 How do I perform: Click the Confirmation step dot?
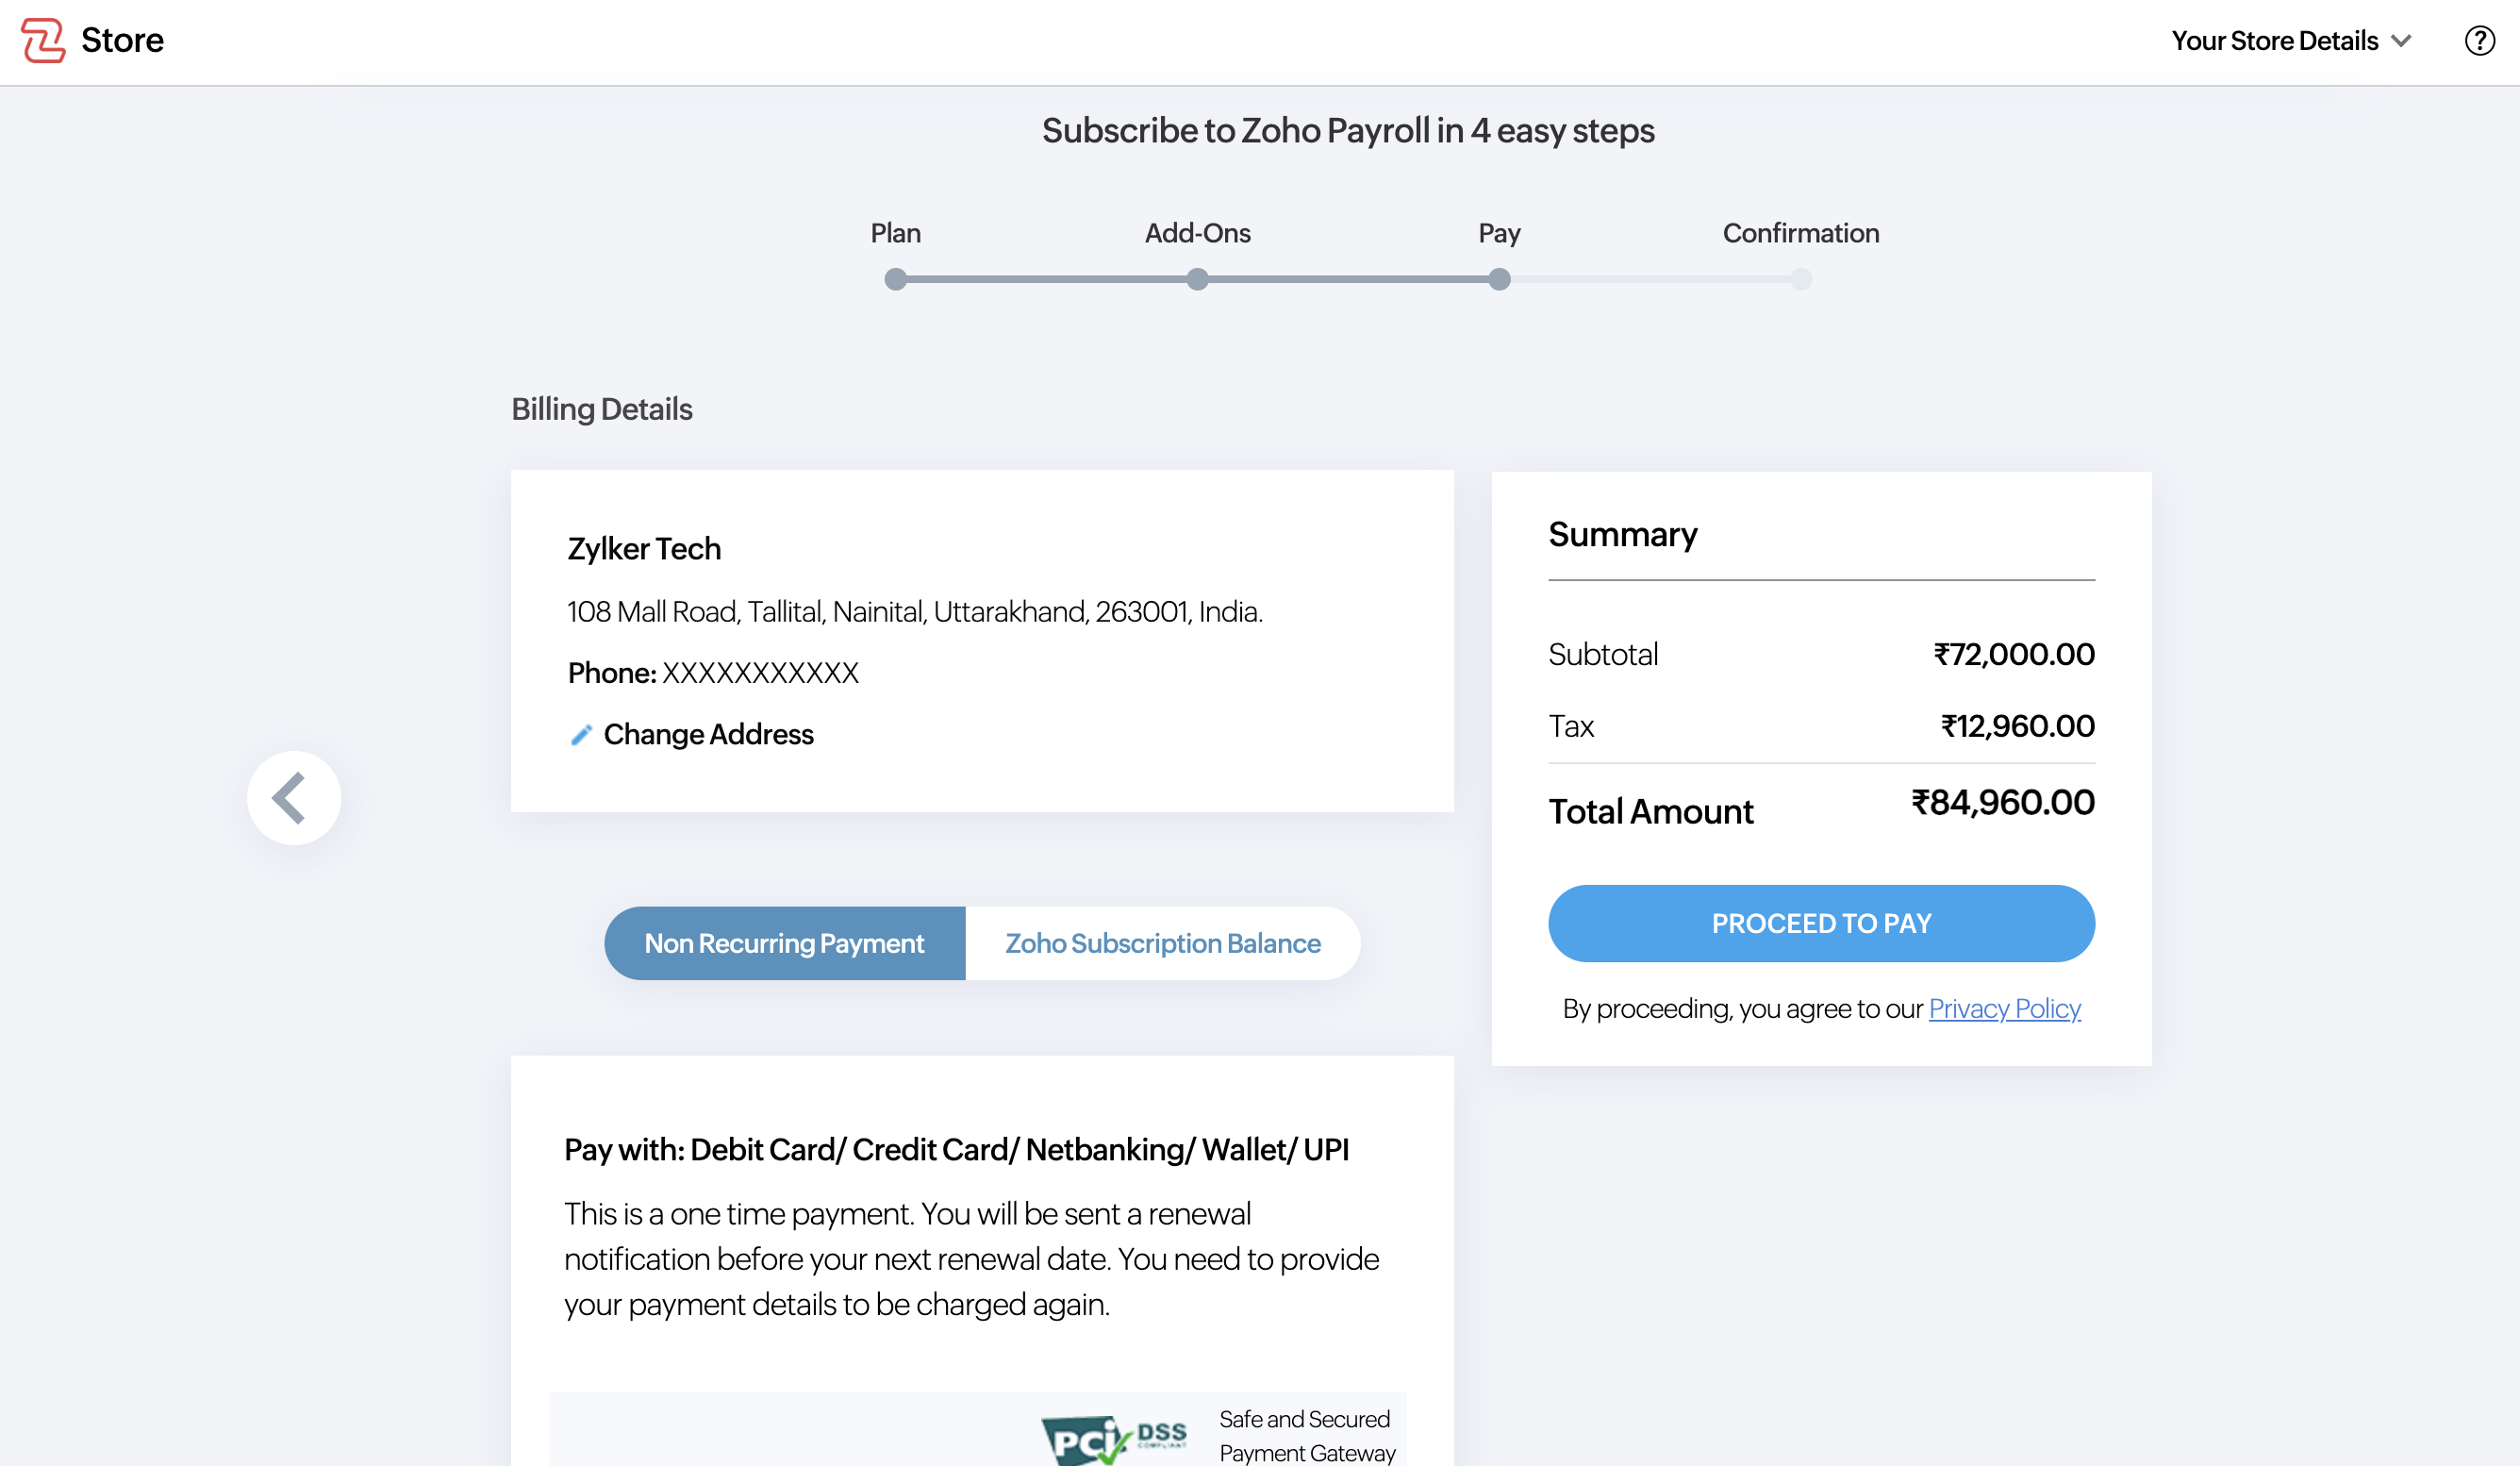tap(1800, 280)
